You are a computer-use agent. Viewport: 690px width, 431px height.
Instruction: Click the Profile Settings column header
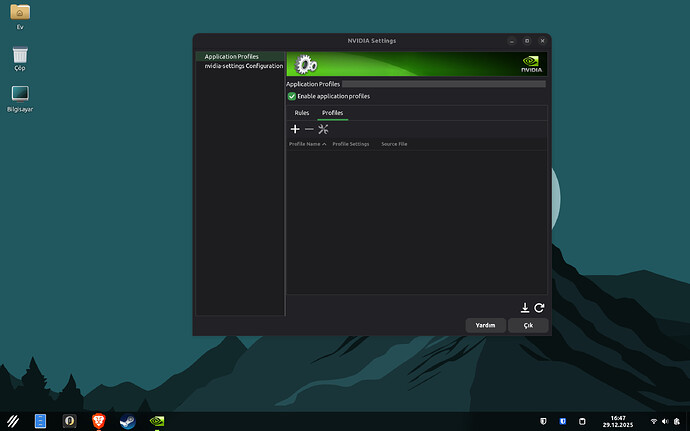coord(350,144)
